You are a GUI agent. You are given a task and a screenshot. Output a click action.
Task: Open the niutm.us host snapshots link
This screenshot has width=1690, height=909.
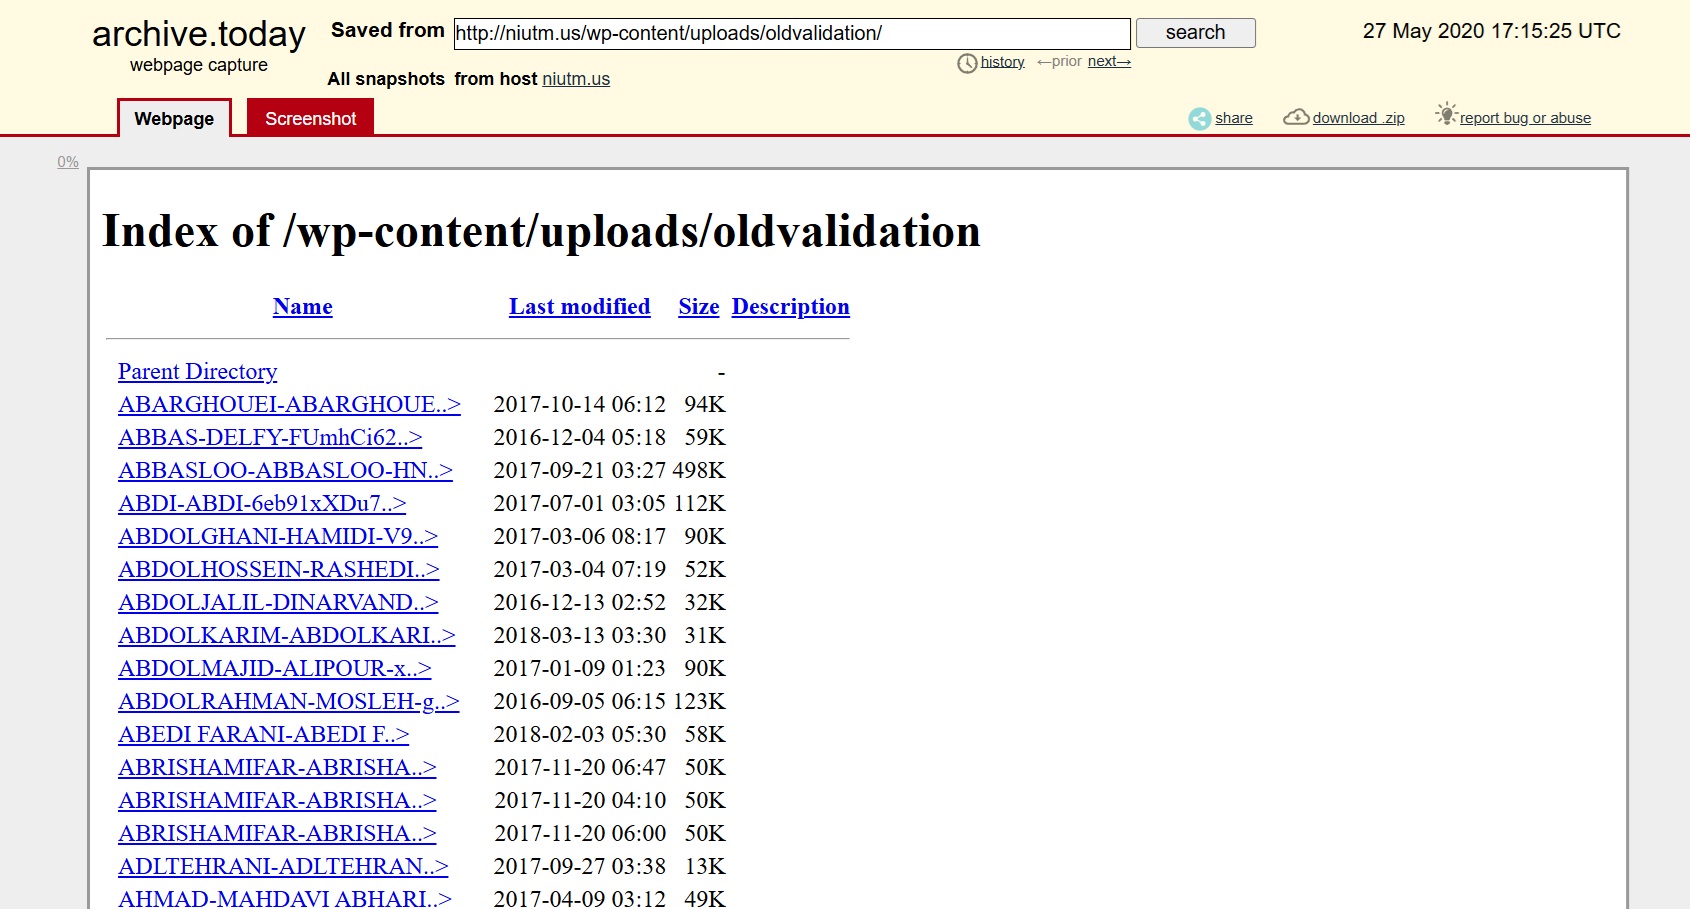tap(575, 79)
